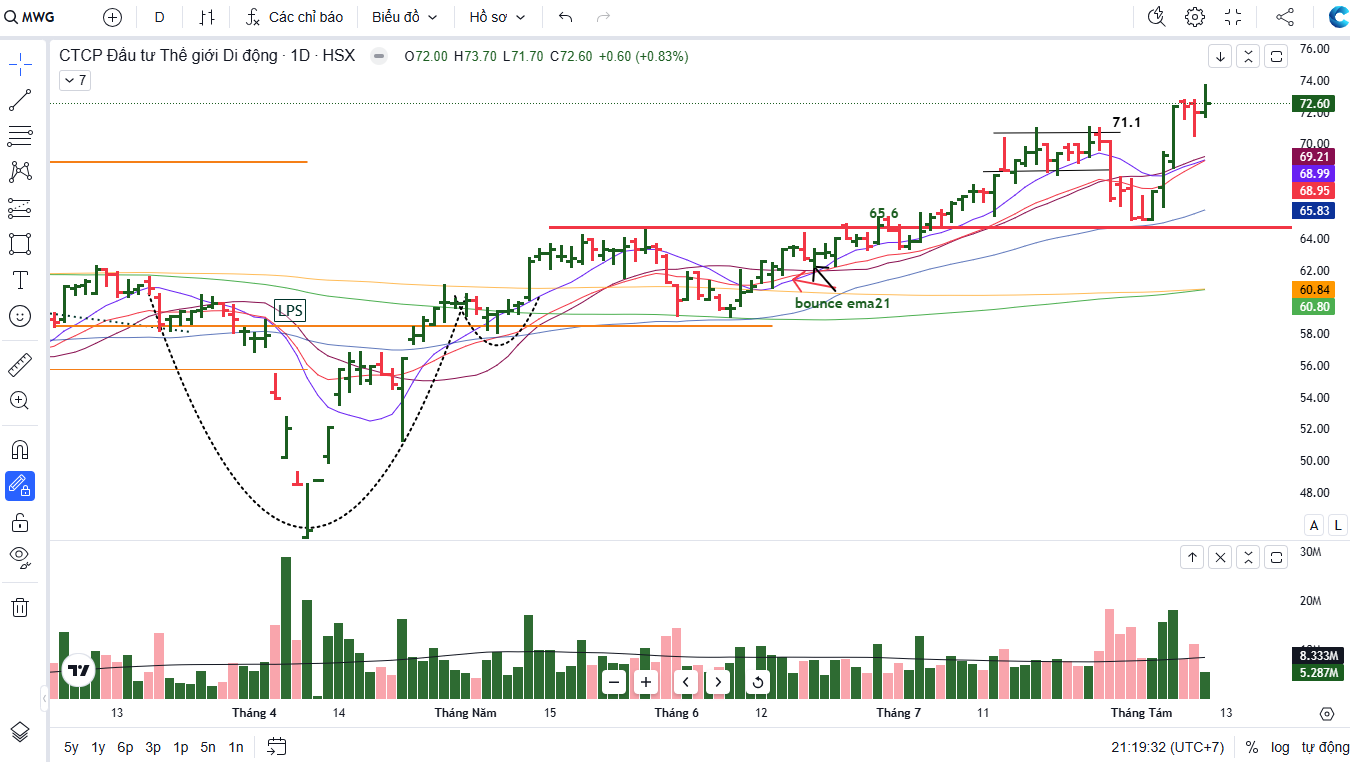Select the ruler measure tool
1350x762 pixels.
click(x=20, y=364)
